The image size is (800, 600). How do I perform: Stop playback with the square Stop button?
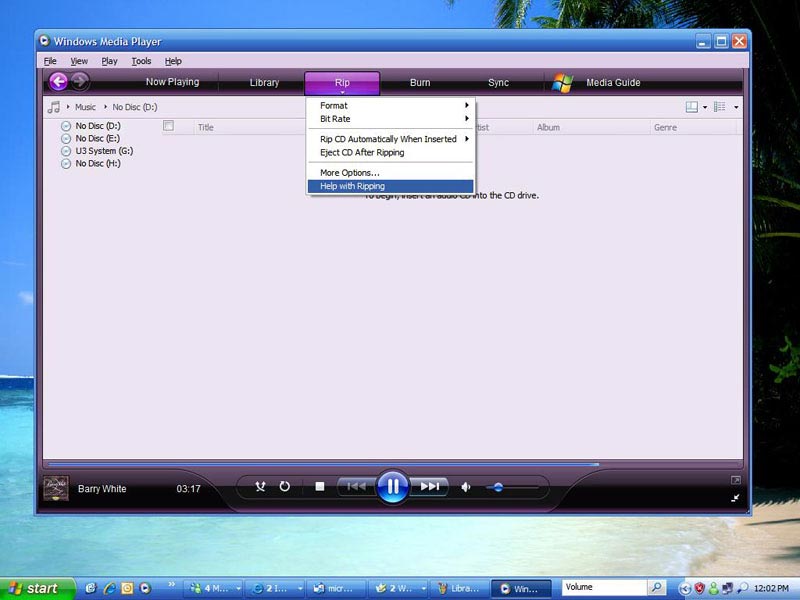coord(320,487)
